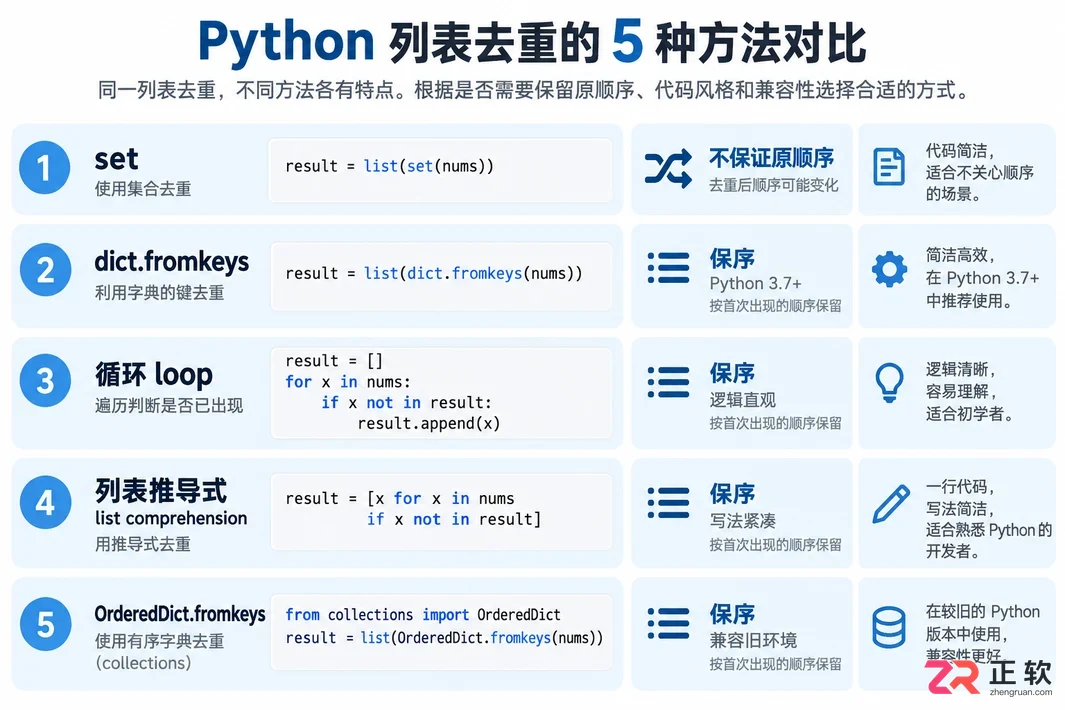Viewport: 1065px width, 710px height.
Task: Click the 'list comprehension' subtitle
Action: [x=171, y=518]
